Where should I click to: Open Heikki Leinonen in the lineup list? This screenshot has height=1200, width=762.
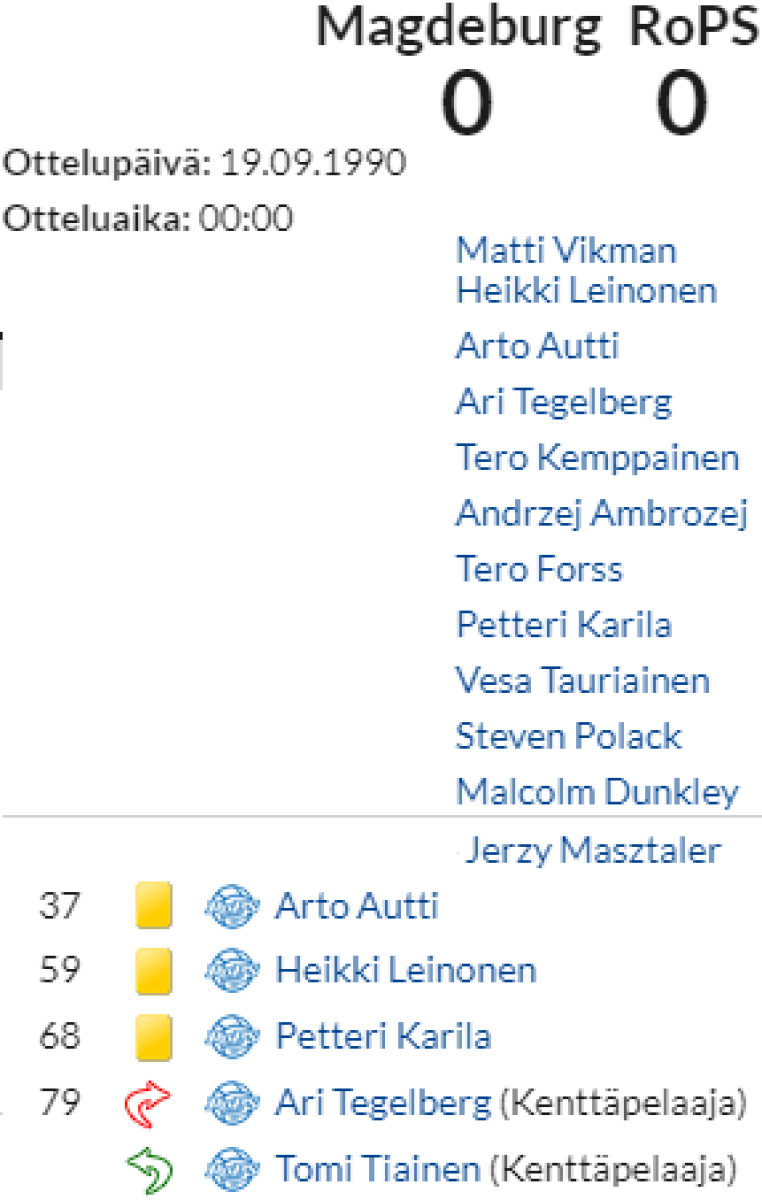pos(586,290)
